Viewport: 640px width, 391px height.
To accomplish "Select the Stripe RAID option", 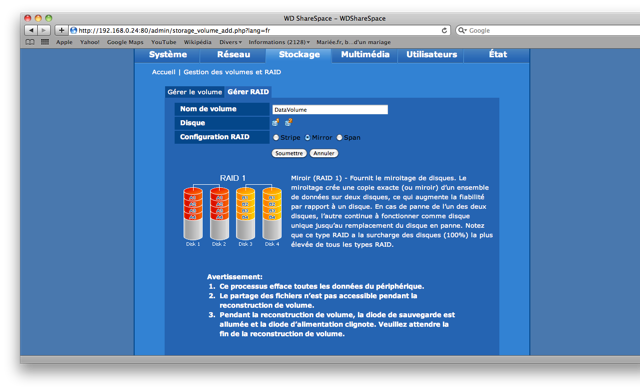I will click(276, 138).
